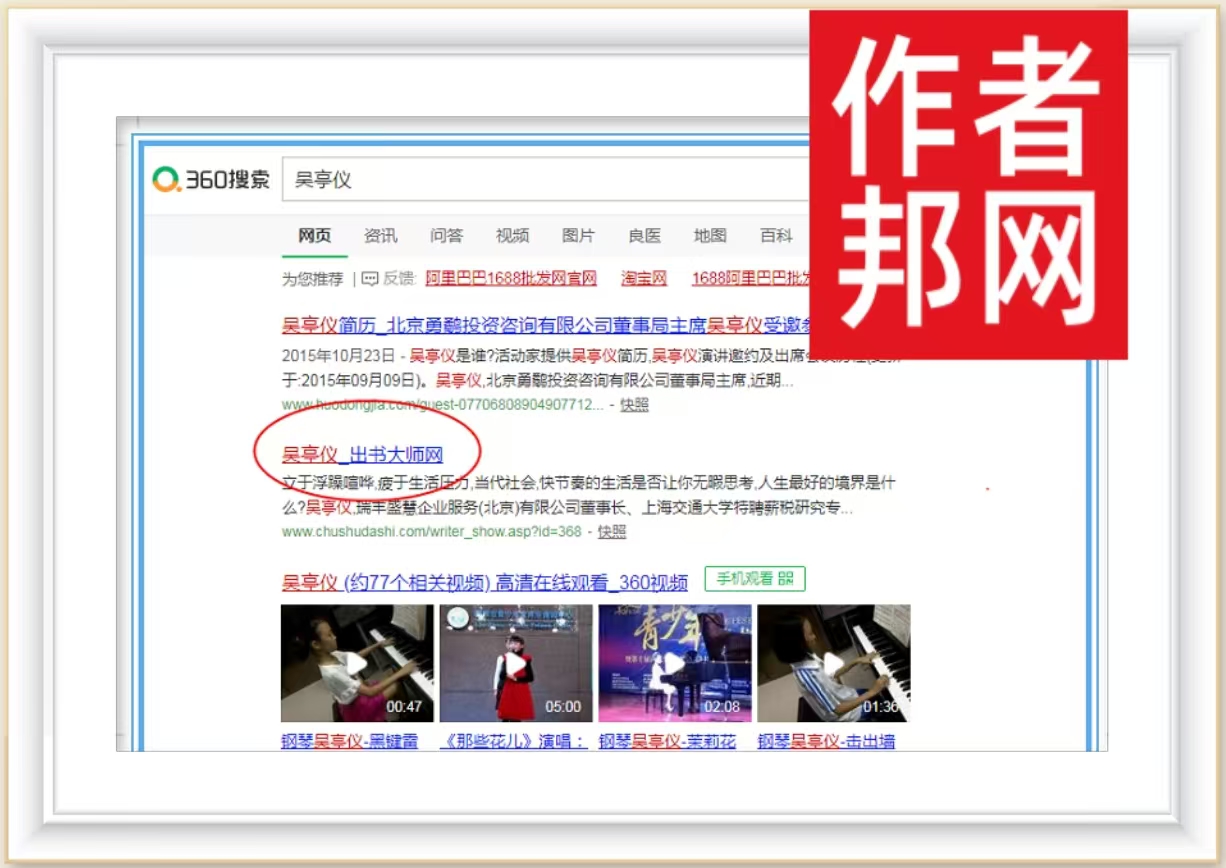Play the 01:36 piano video thumbnail
This screenshot has height=868, width=1226.
tap(833, 662)
